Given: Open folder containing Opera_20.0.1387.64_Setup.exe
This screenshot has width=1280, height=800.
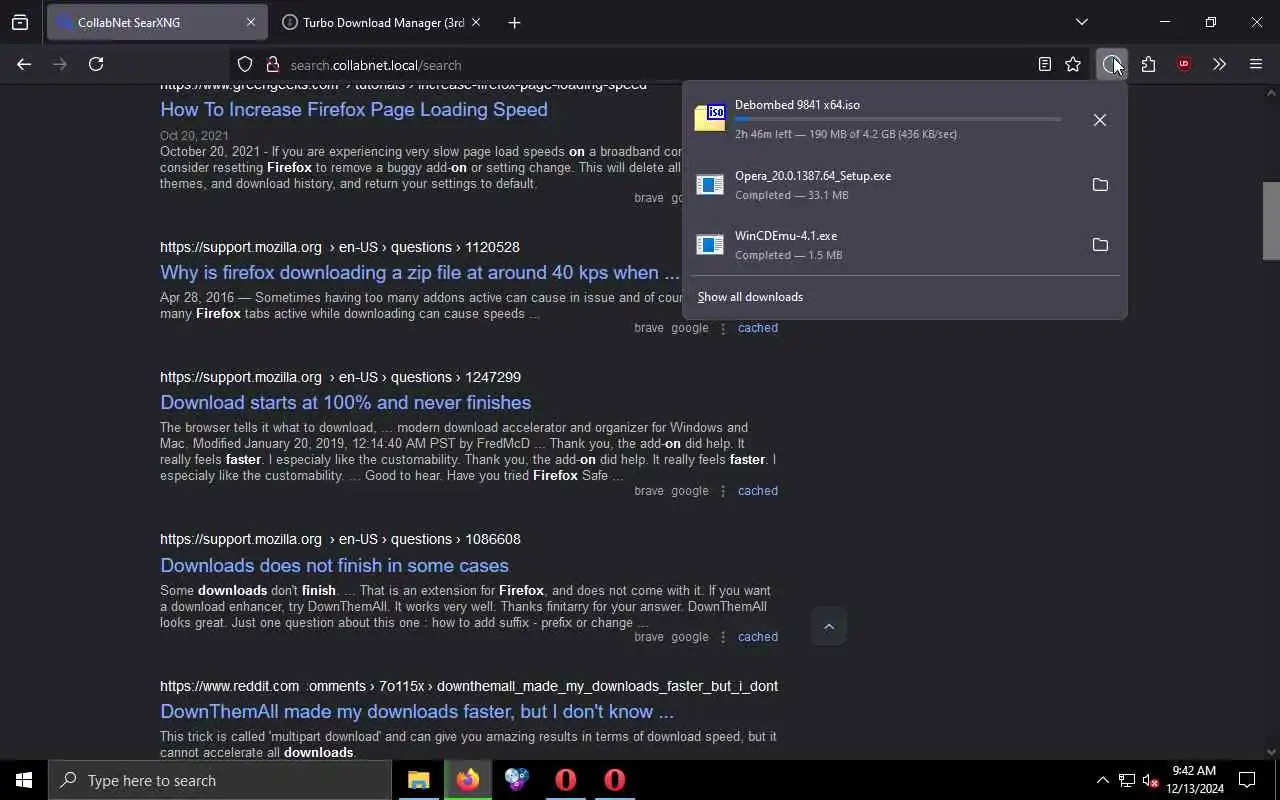Looking at the screenshot, I should pos(1099,185).
